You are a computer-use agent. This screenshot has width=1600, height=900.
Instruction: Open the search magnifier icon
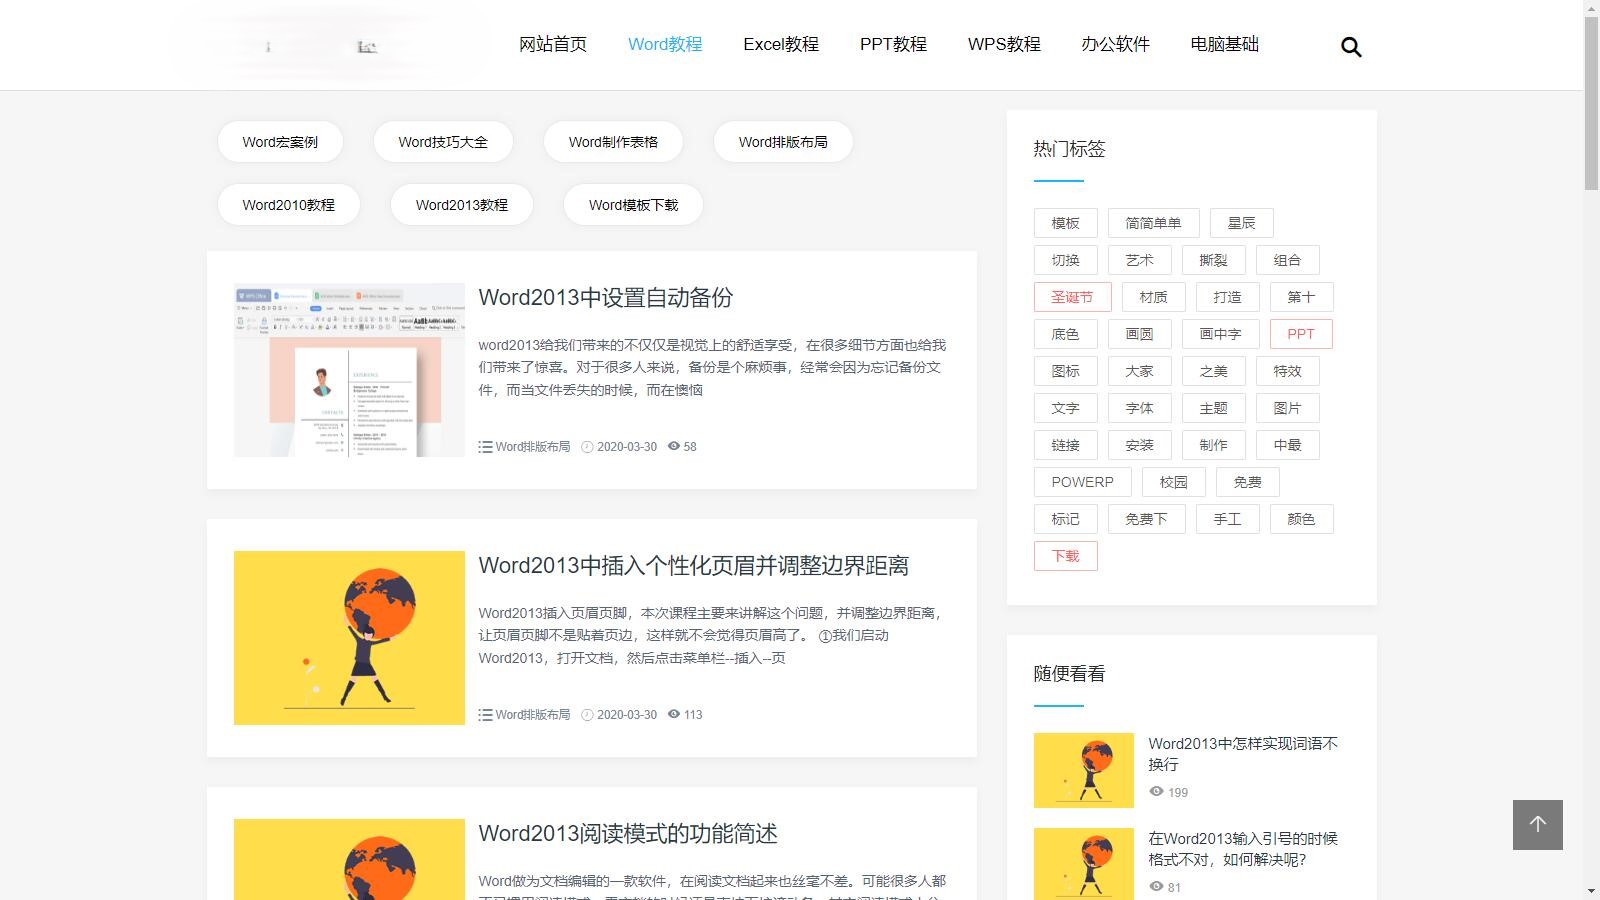coord(1351,47)
